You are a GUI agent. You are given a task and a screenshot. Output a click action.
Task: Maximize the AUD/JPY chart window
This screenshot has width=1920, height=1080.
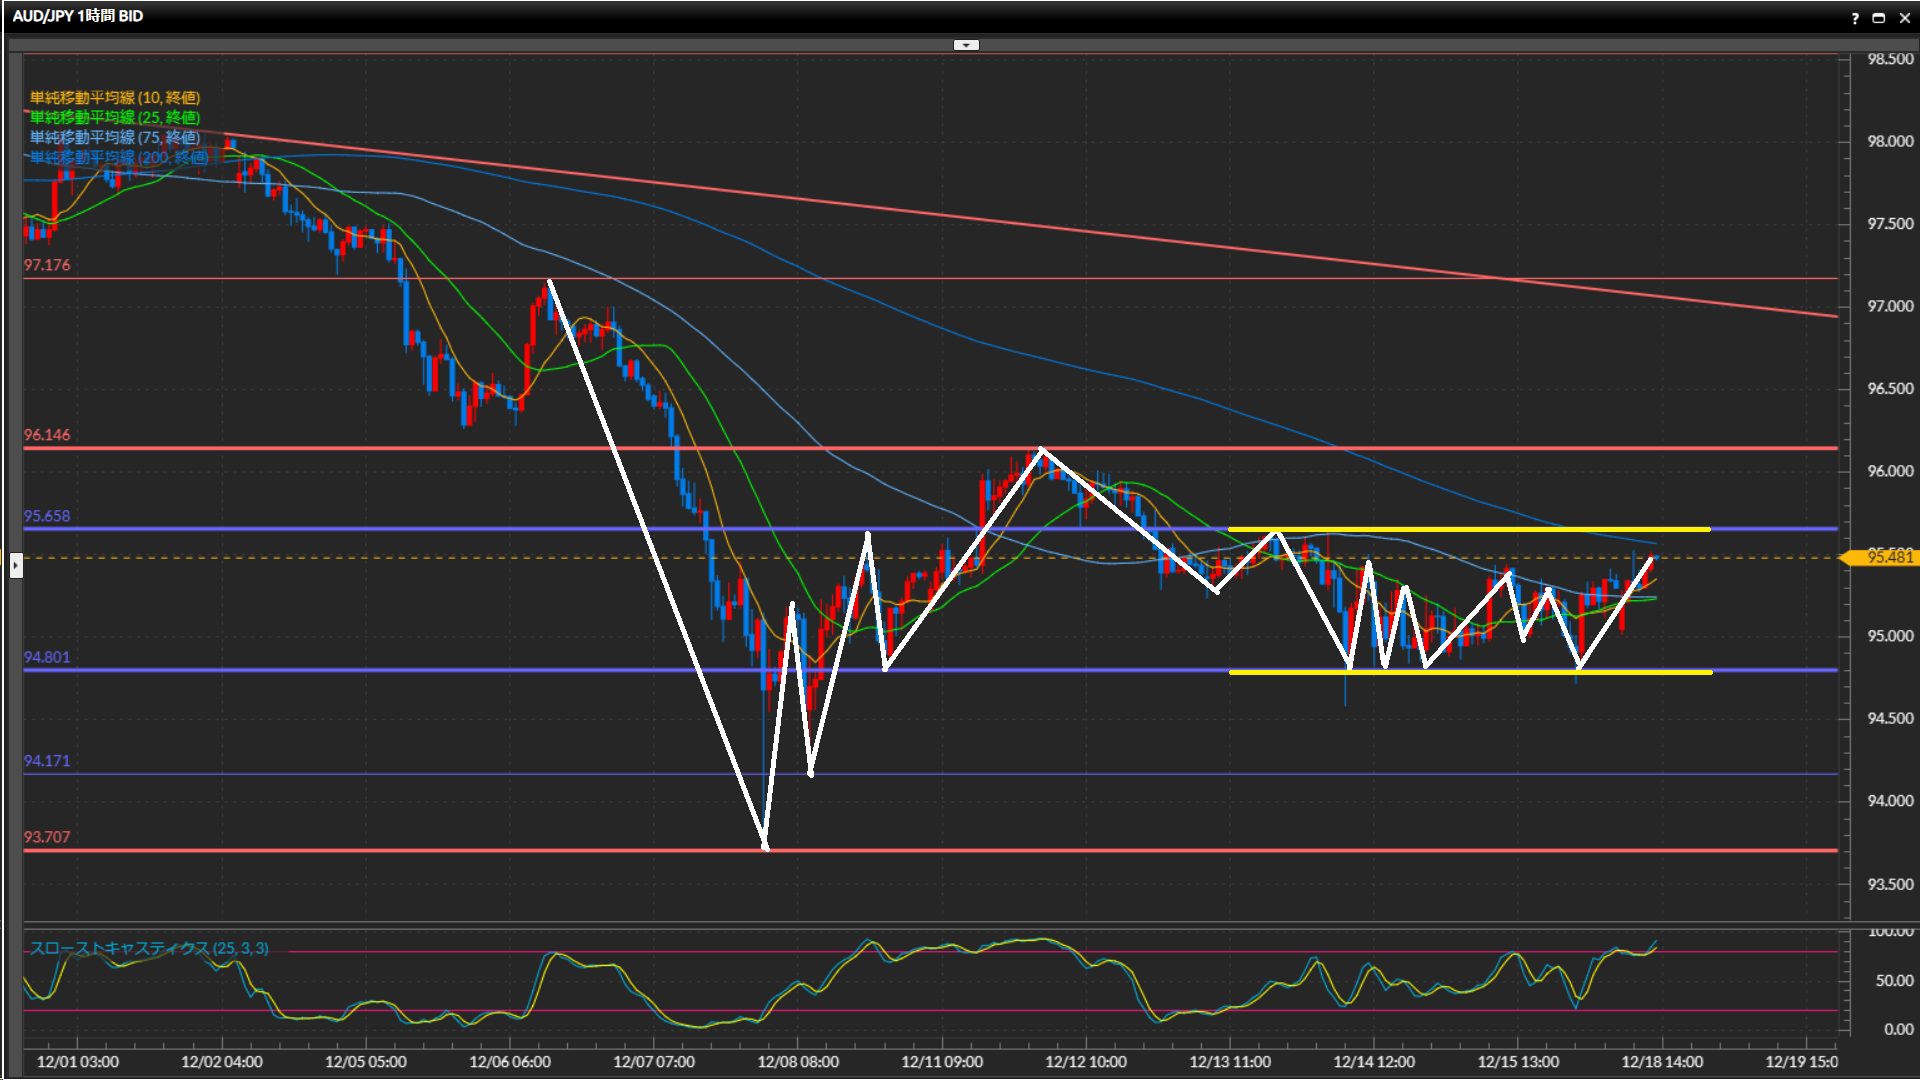point(1879,18)
